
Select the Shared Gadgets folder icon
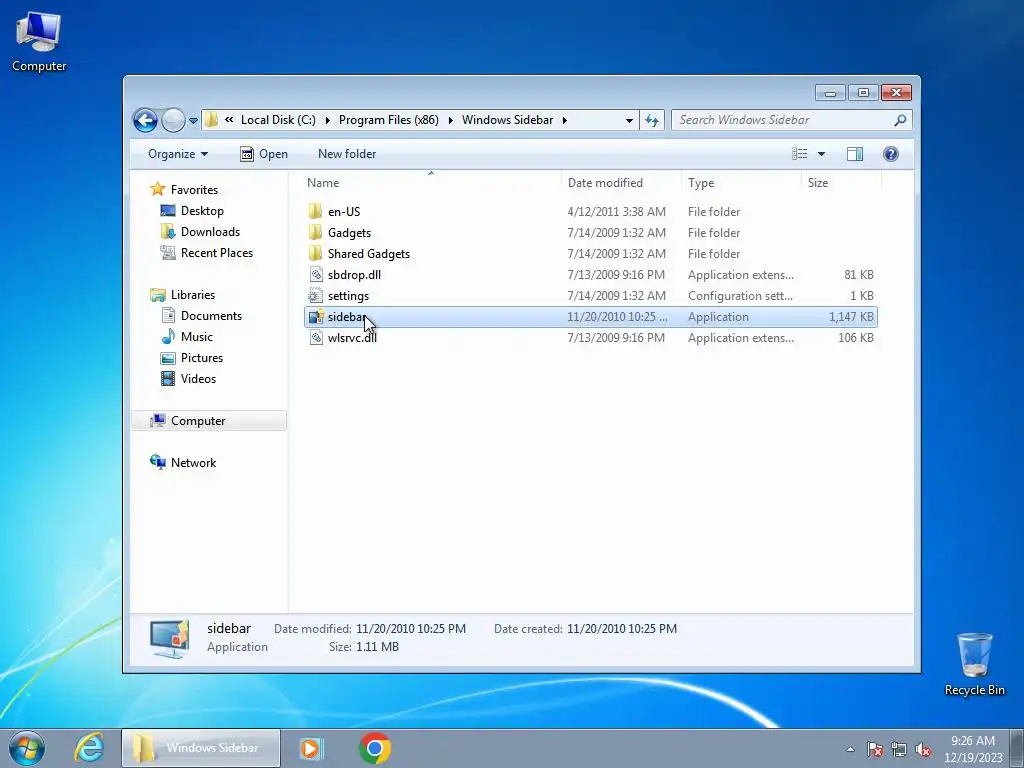pos(315,253)
